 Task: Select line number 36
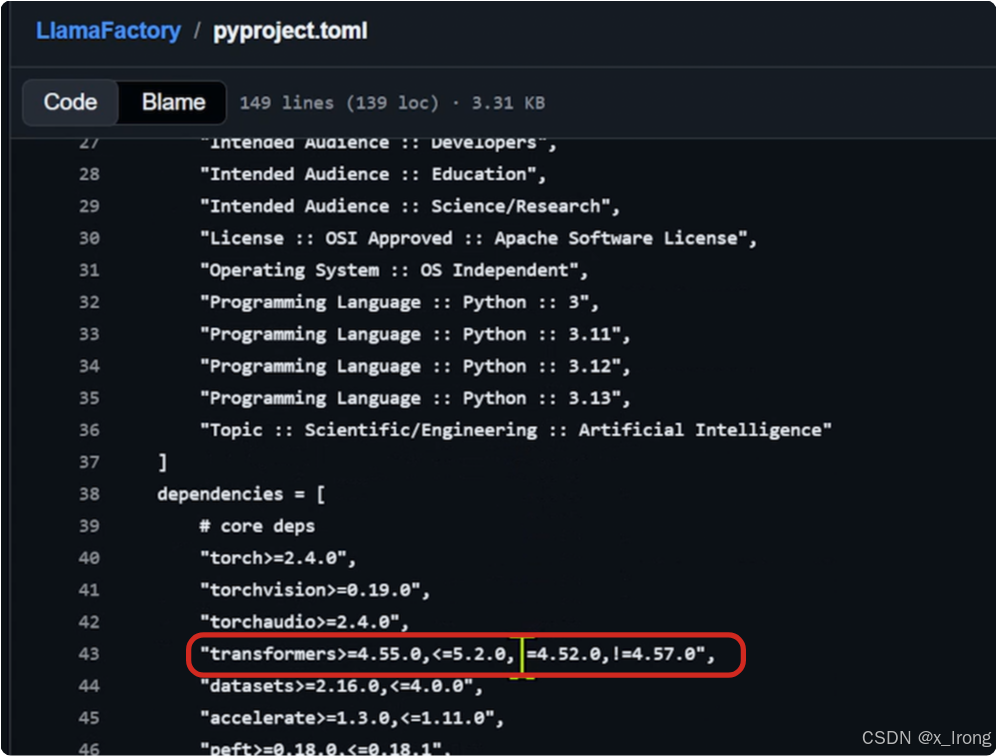(x=90, y=430)
